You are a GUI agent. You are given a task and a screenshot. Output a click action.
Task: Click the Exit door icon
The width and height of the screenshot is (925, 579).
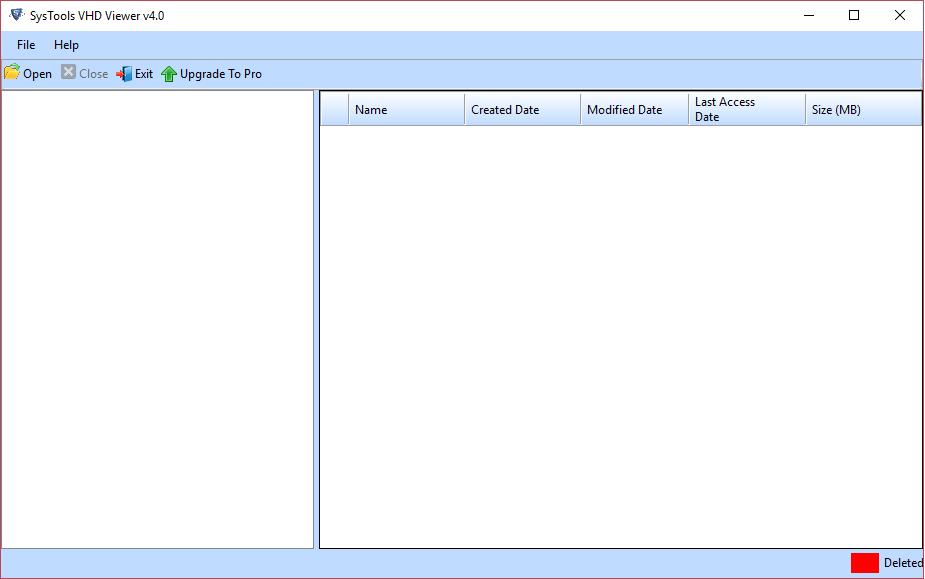[x=124, y=74]
